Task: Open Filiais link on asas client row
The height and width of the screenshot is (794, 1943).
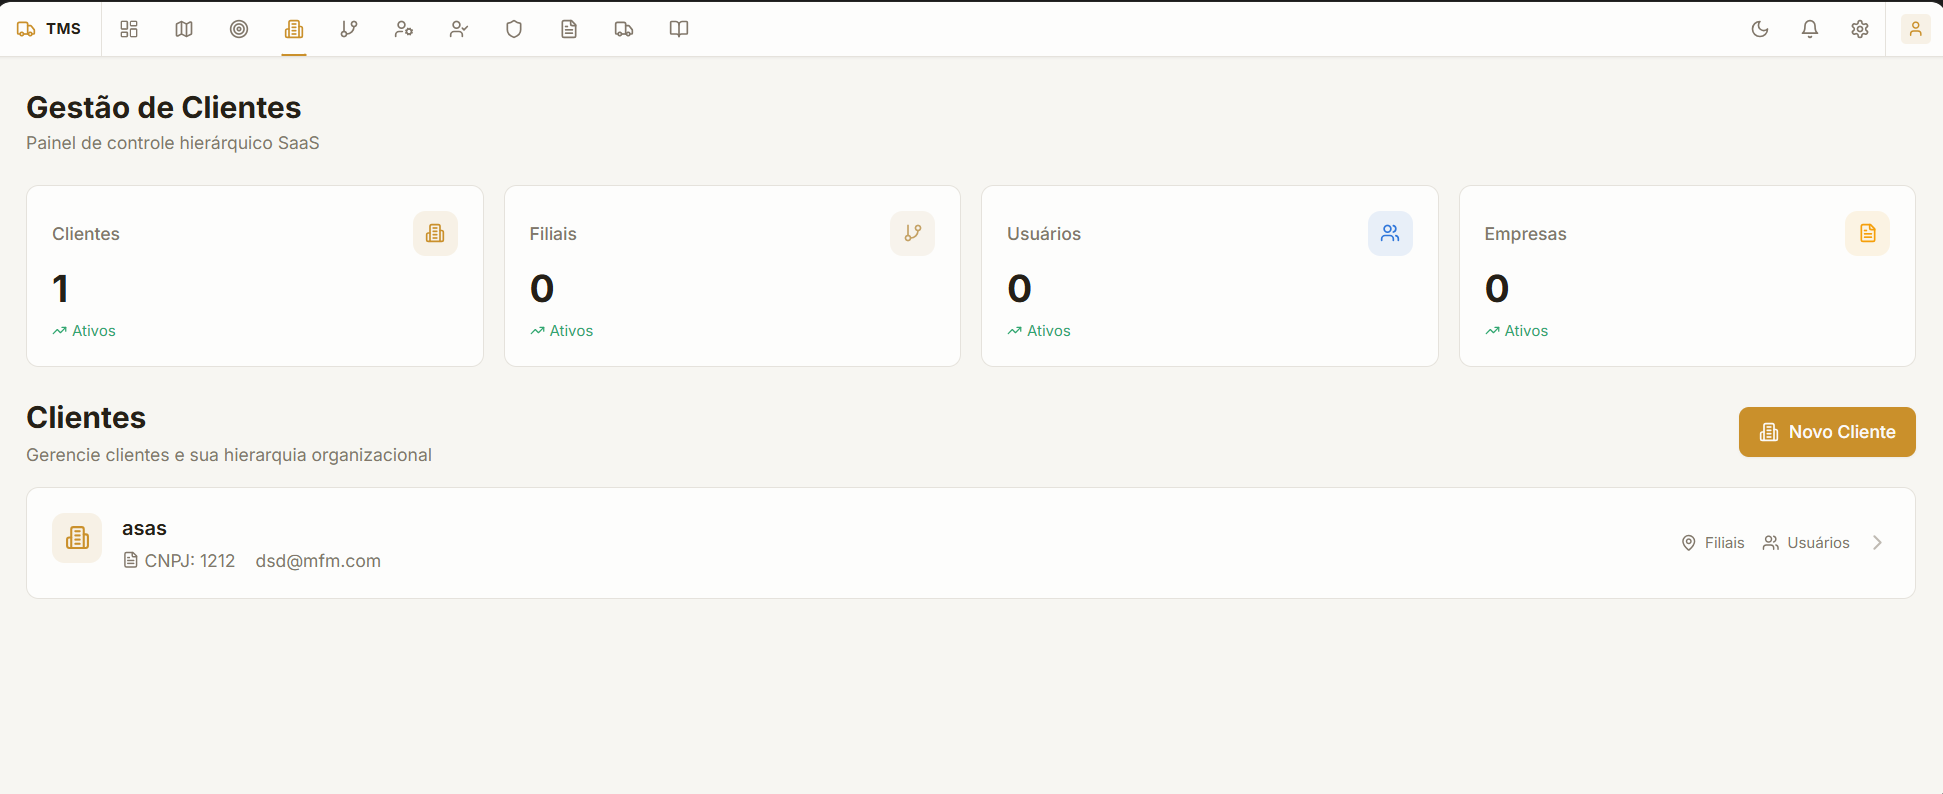Action: point(1713,543)
